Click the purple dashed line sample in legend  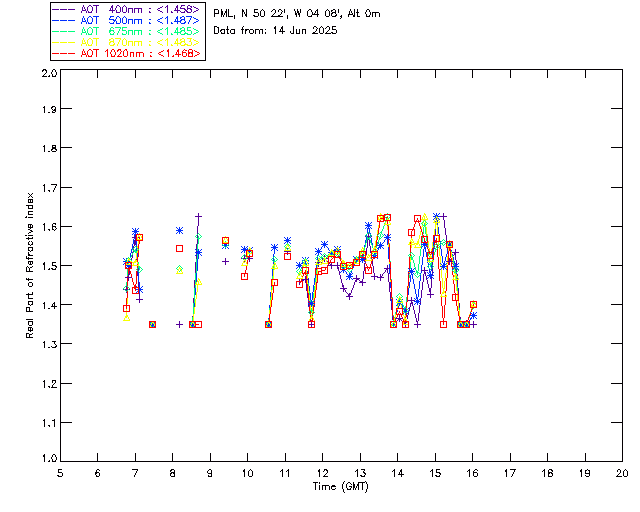point(64,9)
